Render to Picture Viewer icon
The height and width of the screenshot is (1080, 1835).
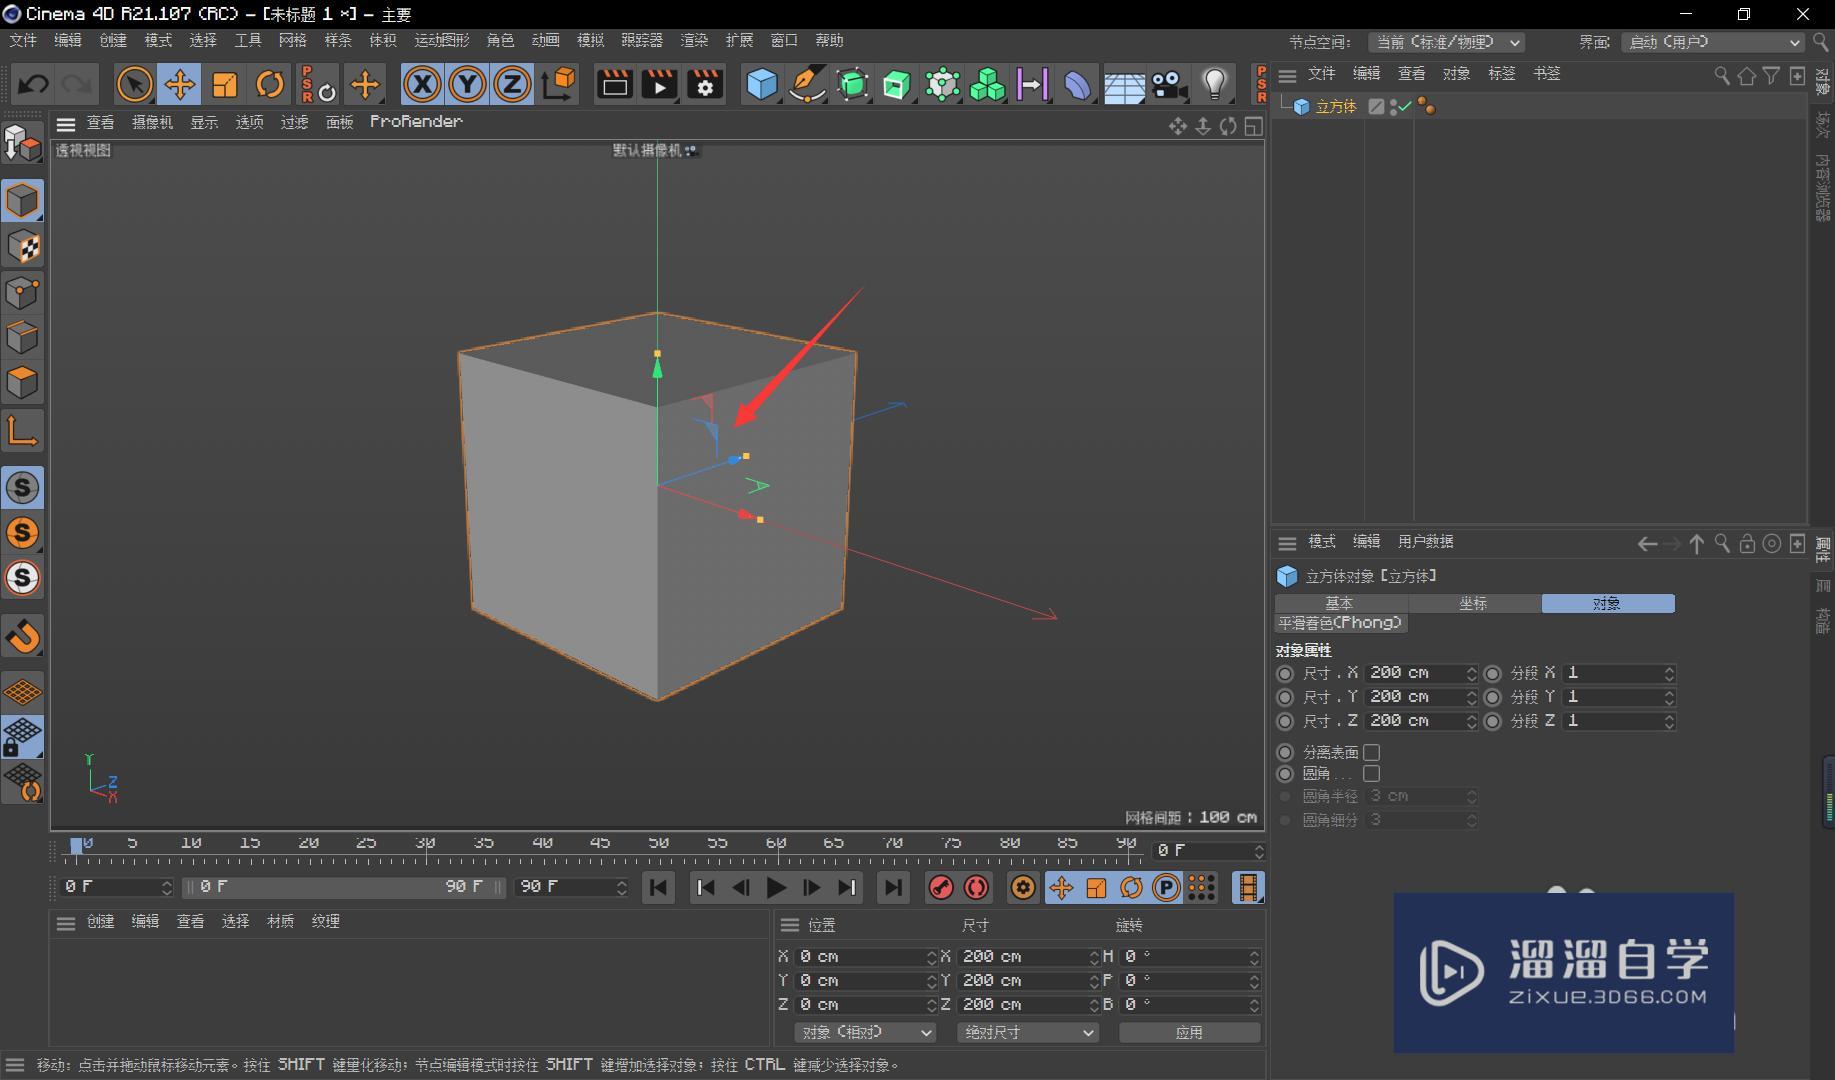click(x=659, y=85)
